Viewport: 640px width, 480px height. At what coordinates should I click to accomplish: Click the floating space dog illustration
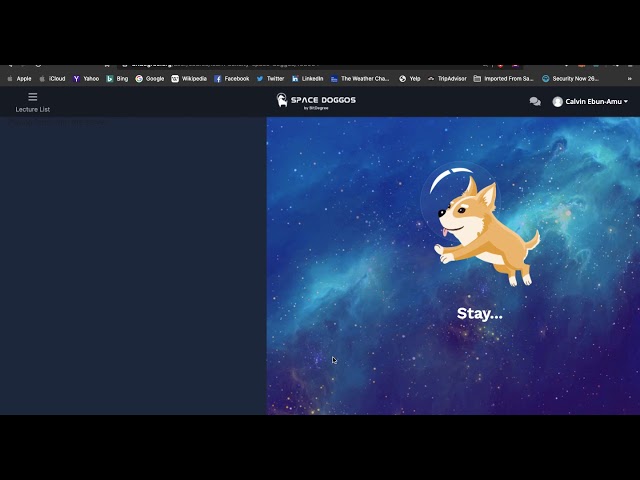click(x=481, y=224)
